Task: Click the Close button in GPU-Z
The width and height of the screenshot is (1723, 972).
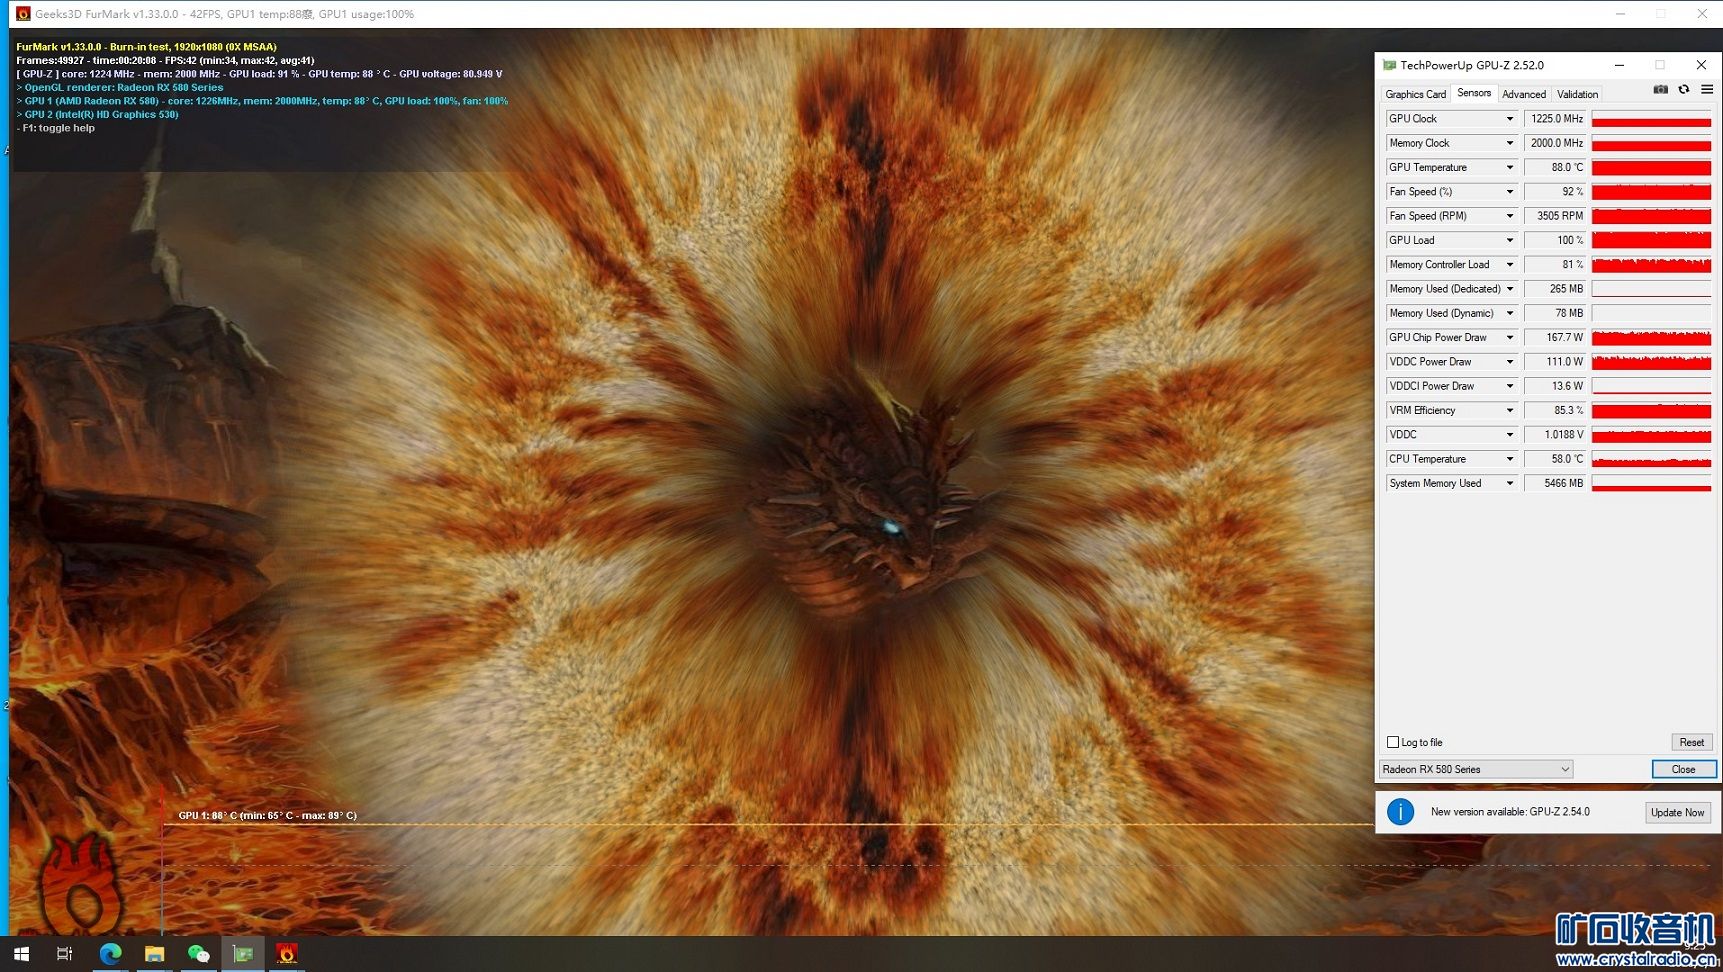Action: tap(1684, 769)
